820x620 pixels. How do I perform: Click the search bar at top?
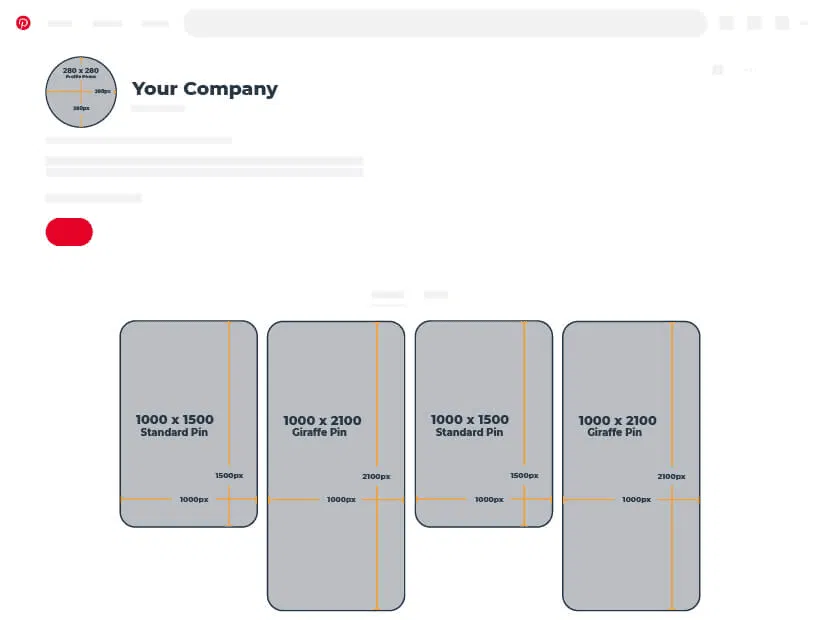[445, 23]
